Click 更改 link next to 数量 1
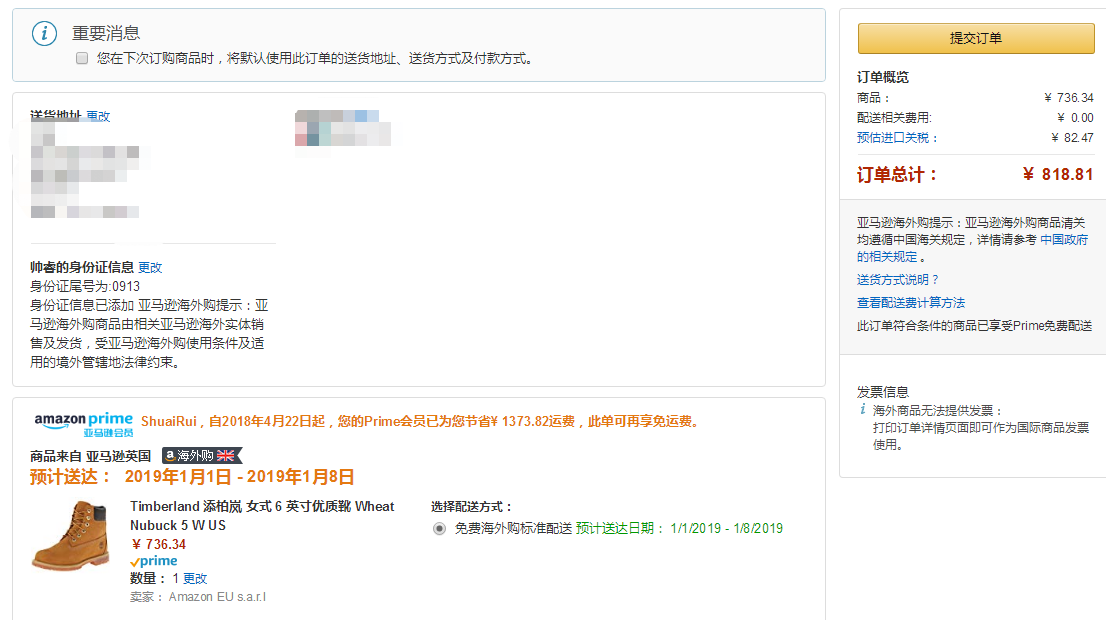 tap(195, 578)
